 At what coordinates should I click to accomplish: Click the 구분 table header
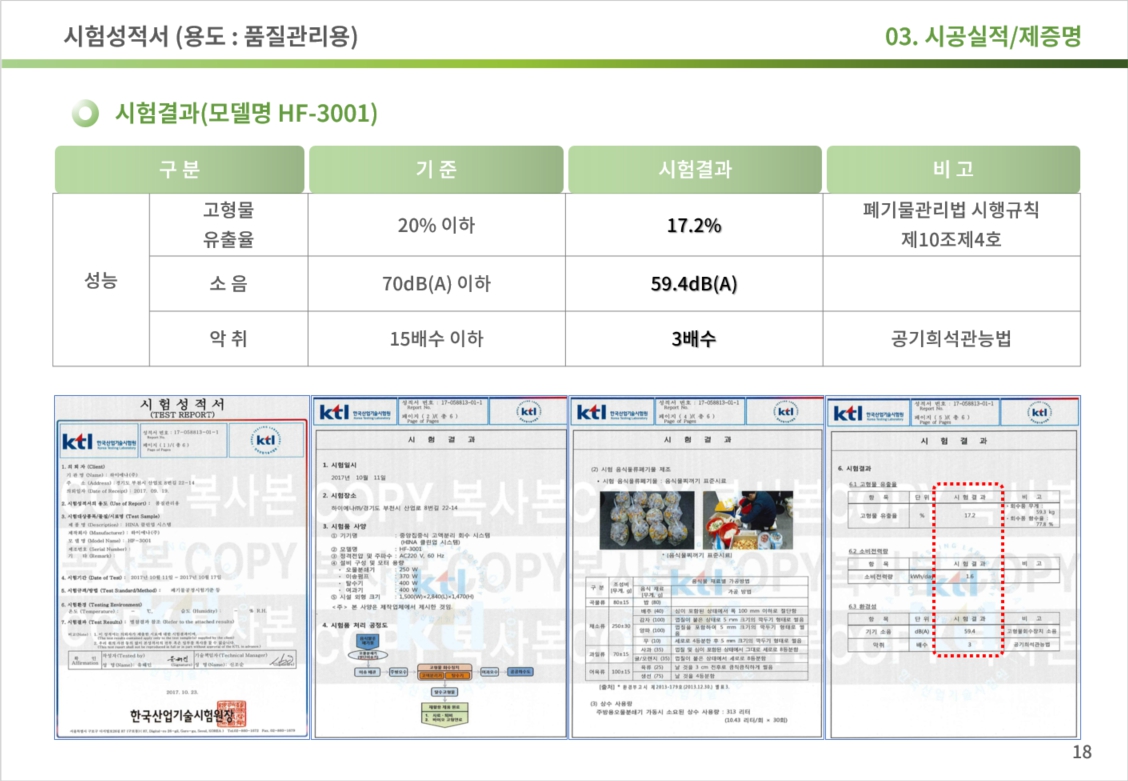pos(179,169)
